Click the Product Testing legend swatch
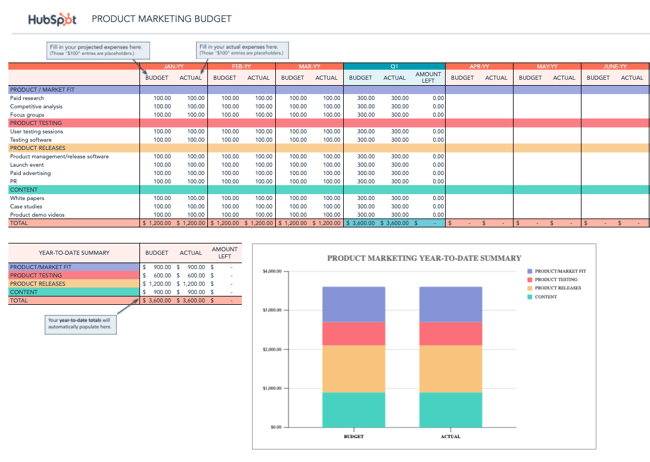Viewport: 650px width, 462px height. click(x=530, y=280)
